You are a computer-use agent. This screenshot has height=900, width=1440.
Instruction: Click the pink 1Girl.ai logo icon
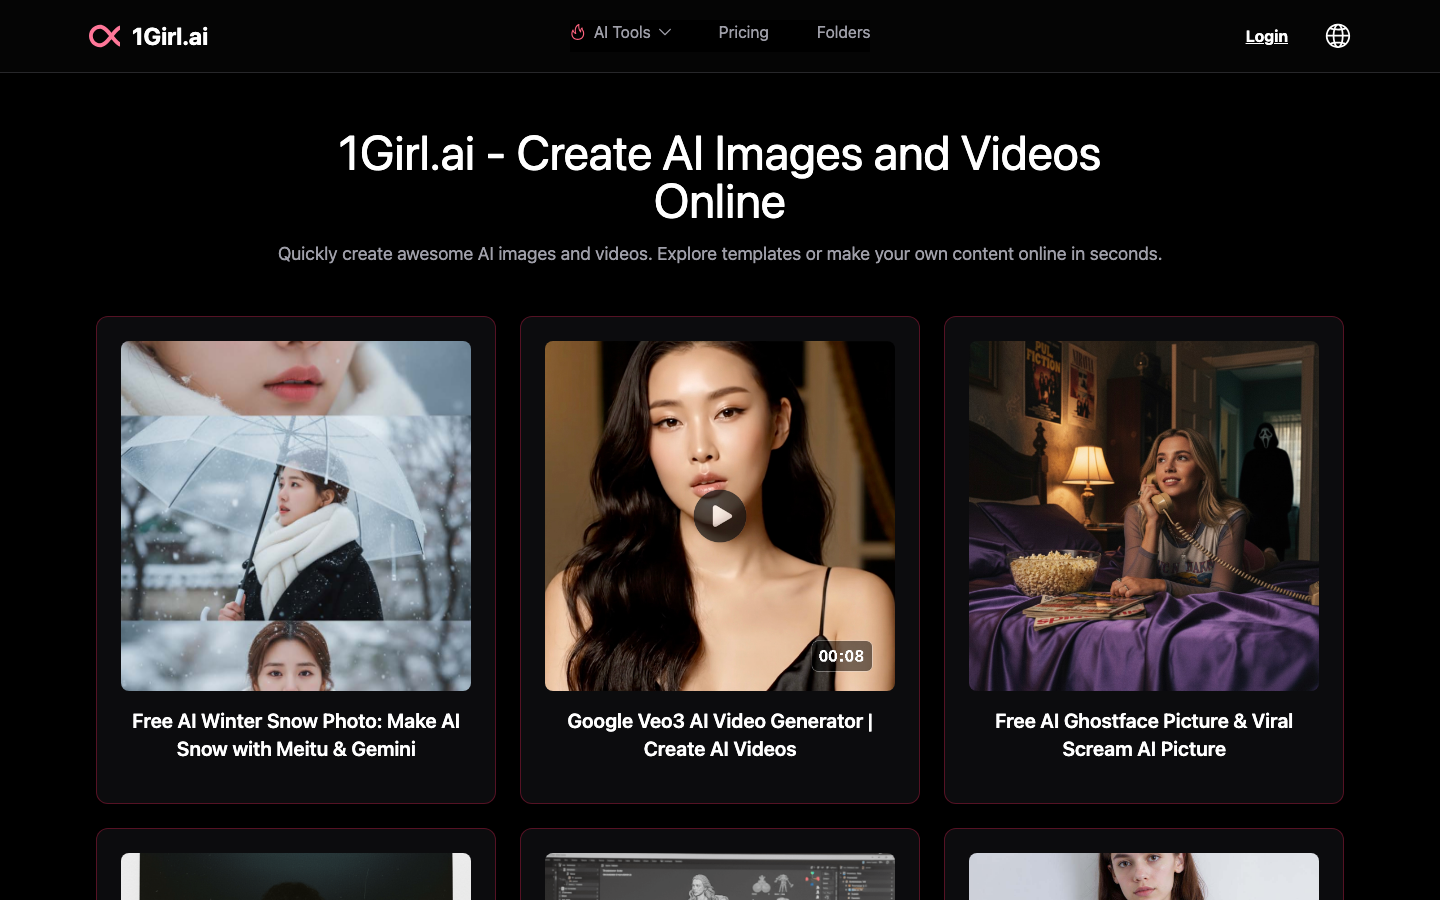tap(105, 36)
